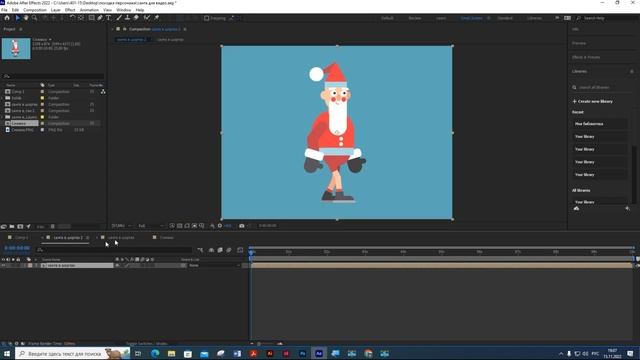Image resolution: width=640 pixels, height=360 pixels.
Task: Open the Preview panel header
Action: coord(579,43)
